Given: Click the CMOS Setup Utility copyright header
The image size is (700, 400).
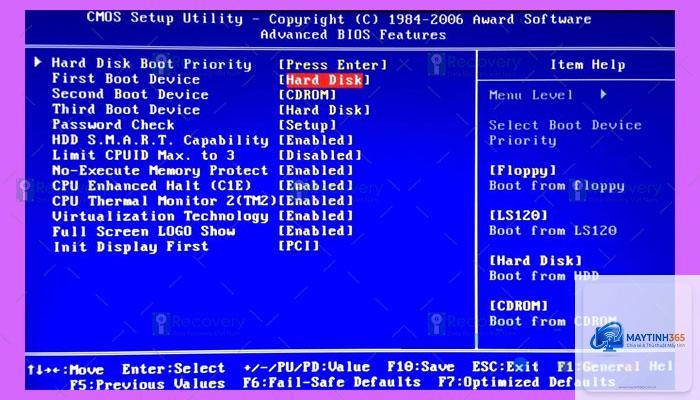Looking at the screenshot, I should [x=339, y=19].
